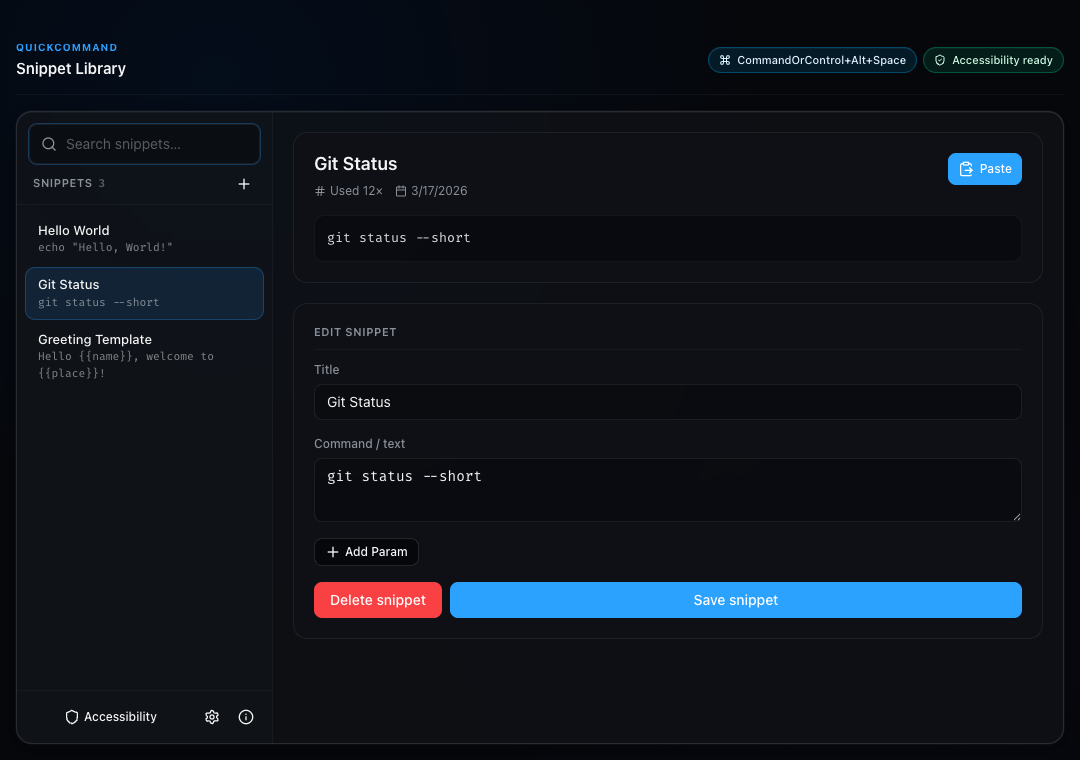Click the textarea resize handle in its corner
Screen dimensions: 1080x760
point(1017,517)
